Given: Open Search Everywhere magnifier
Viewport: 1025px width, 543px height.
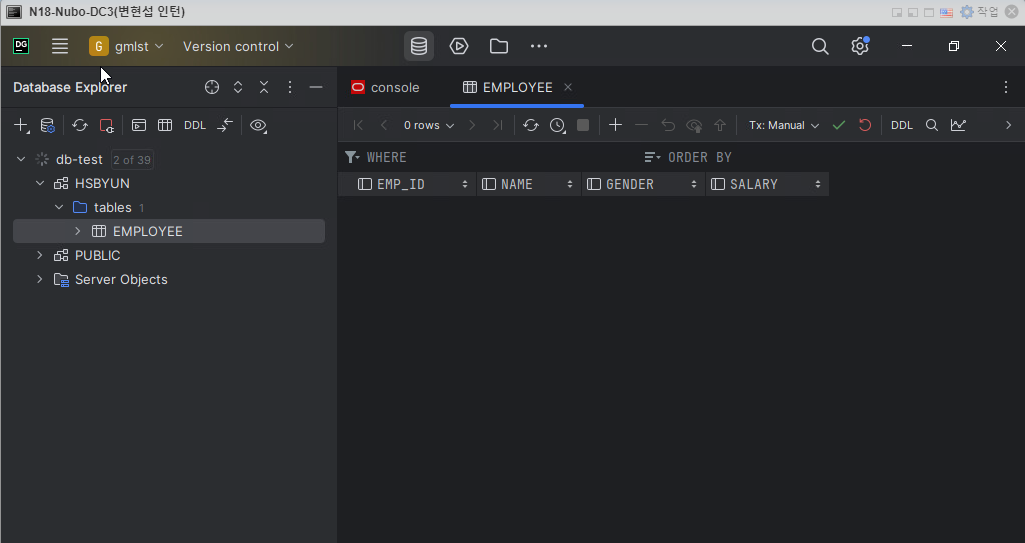Looking at the screenshot, I should click(x=820, y=46).
